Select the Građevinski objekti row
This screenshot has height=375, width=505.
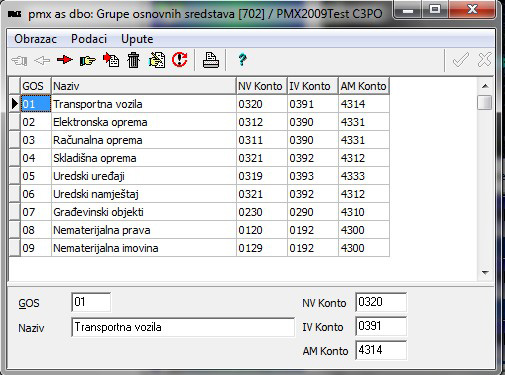(x=199, y=212)
